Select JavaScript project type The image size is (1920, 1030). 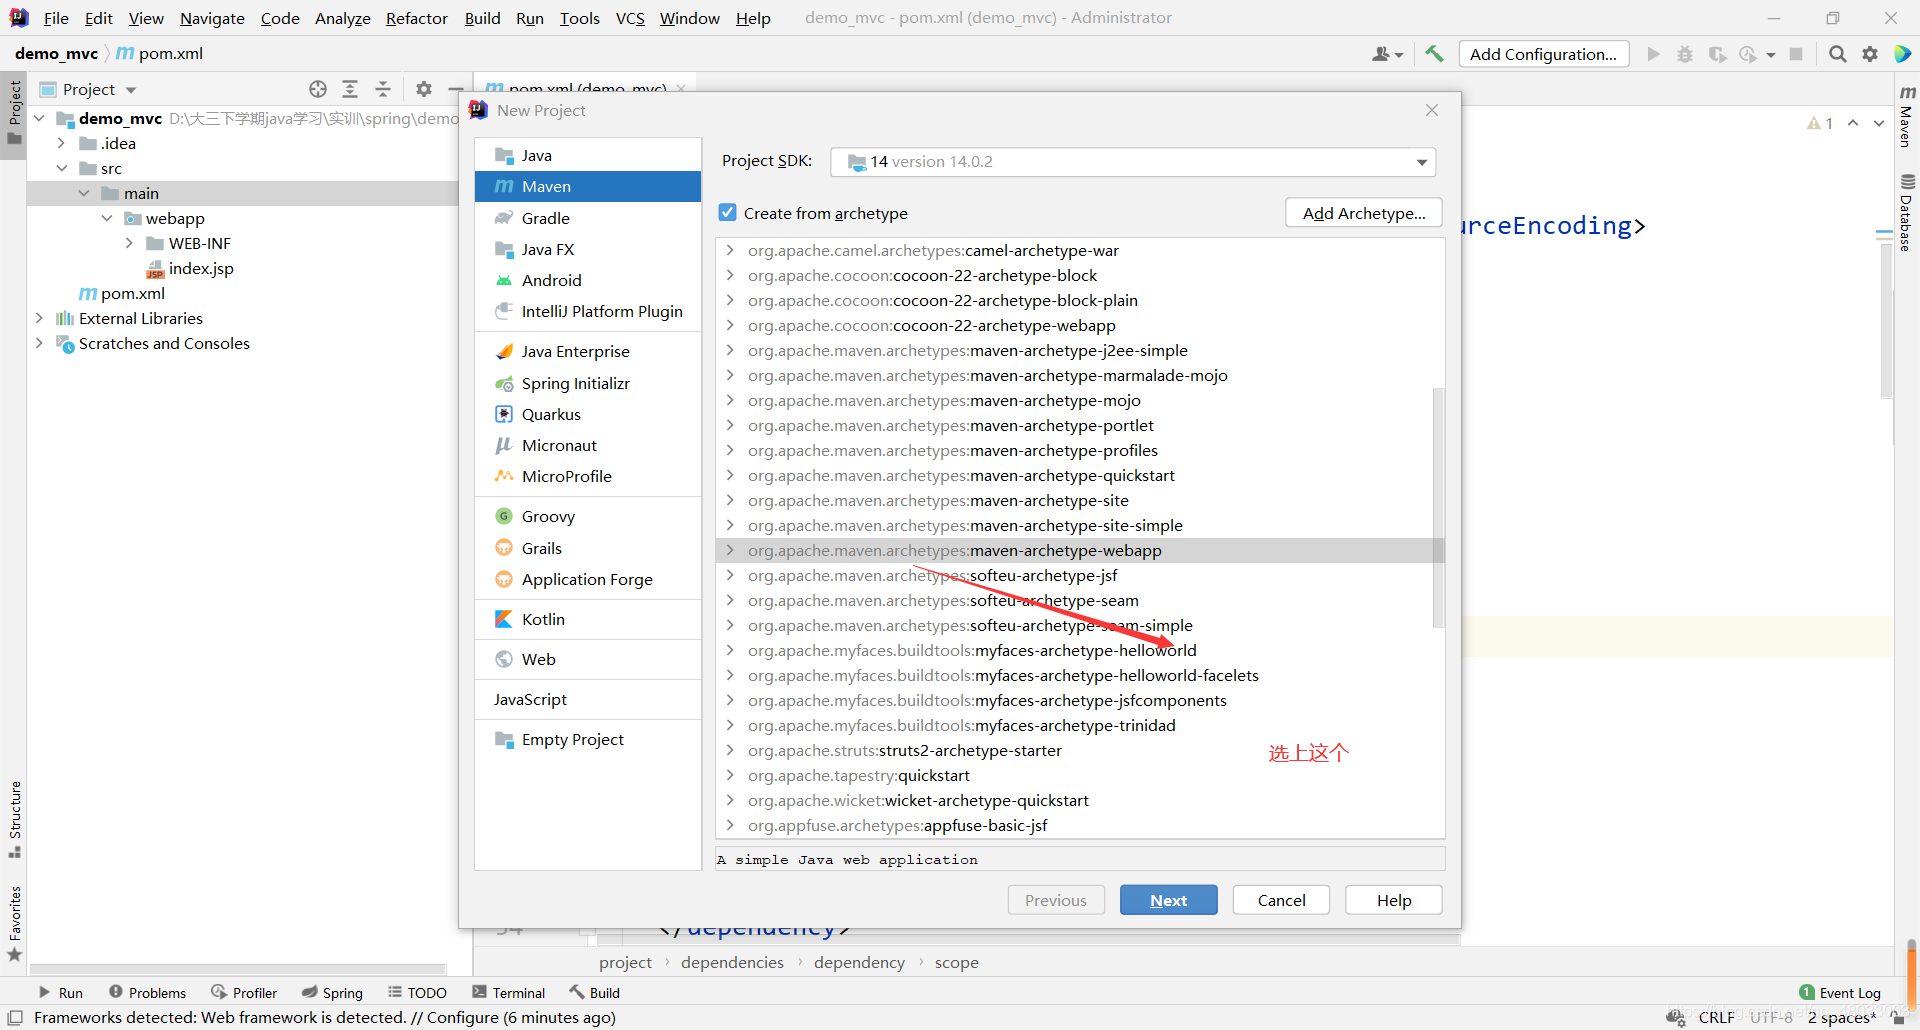click(588, 699)
